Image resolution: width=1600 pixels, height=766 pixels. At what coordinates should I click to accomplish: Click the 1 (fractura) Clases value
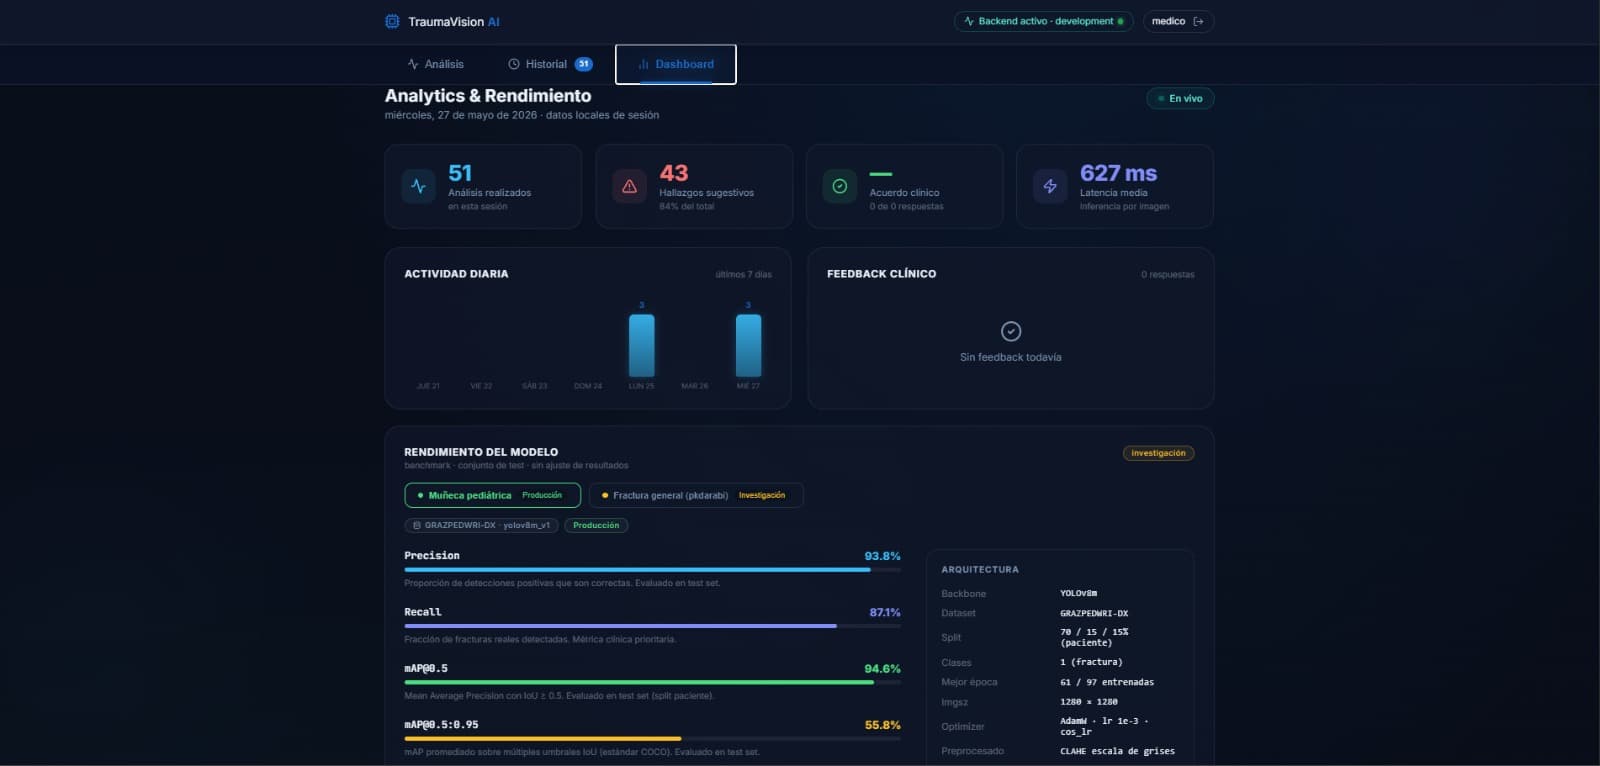[x=1091, y=662]
